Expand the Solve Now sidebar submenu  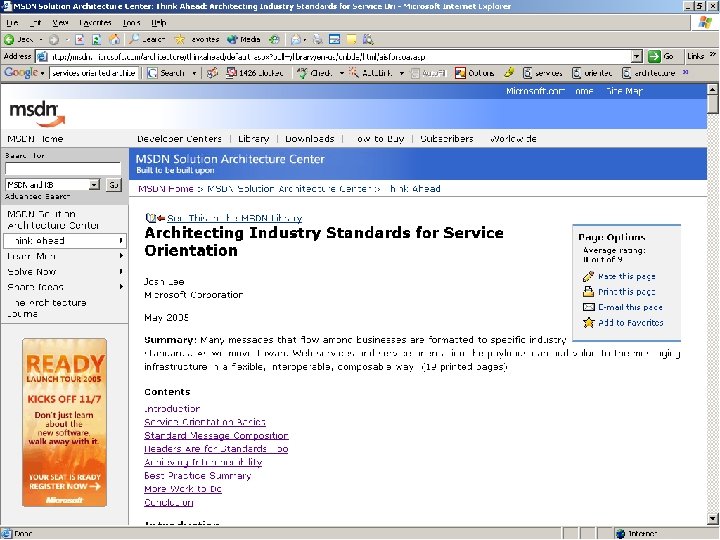[x=121, y=271]
